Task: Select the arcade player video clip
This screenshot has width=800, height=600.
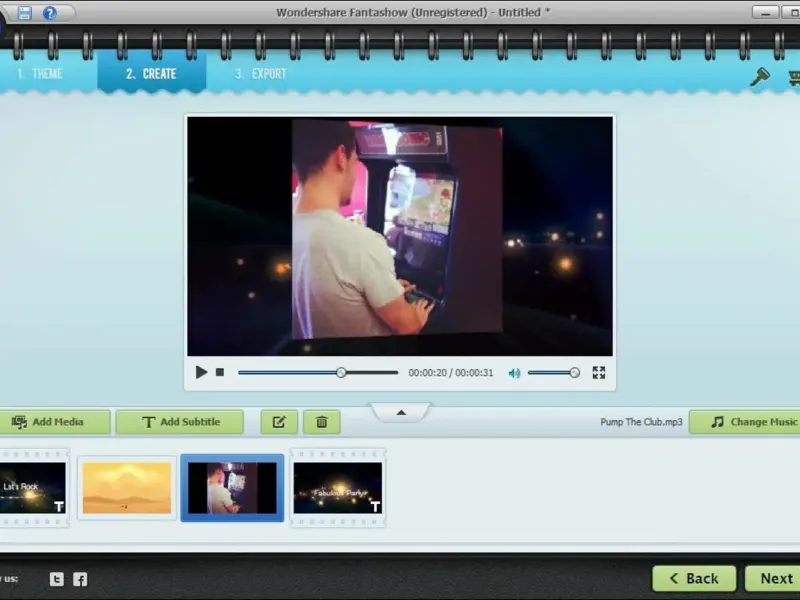Action: (232, 488)
